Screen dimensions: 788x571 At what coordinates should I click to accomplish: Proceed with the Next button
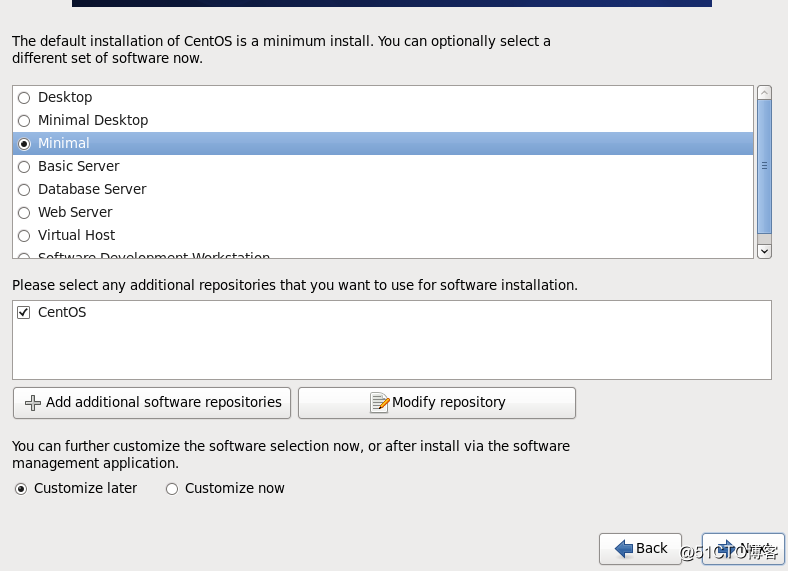pos(743,548)
